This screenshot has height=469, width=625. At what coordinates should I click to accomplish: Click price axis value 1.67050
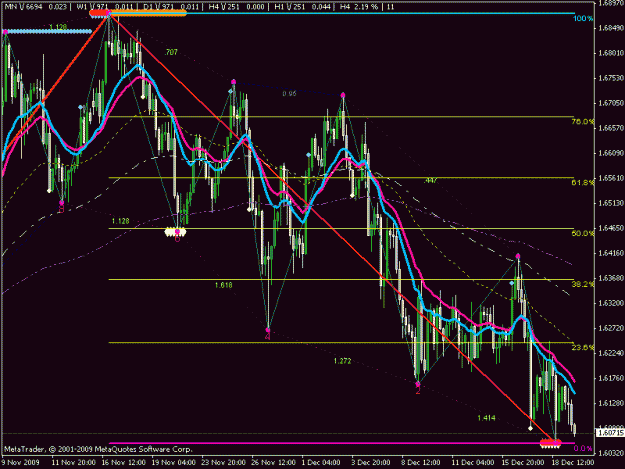[x=611, y=103]
